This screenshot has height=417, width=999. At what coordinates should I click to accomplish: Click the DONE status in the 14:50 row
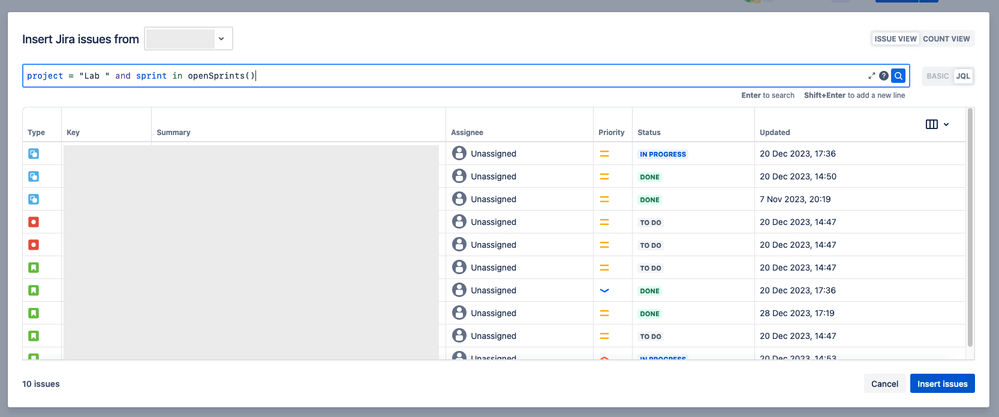coord(650,176)
